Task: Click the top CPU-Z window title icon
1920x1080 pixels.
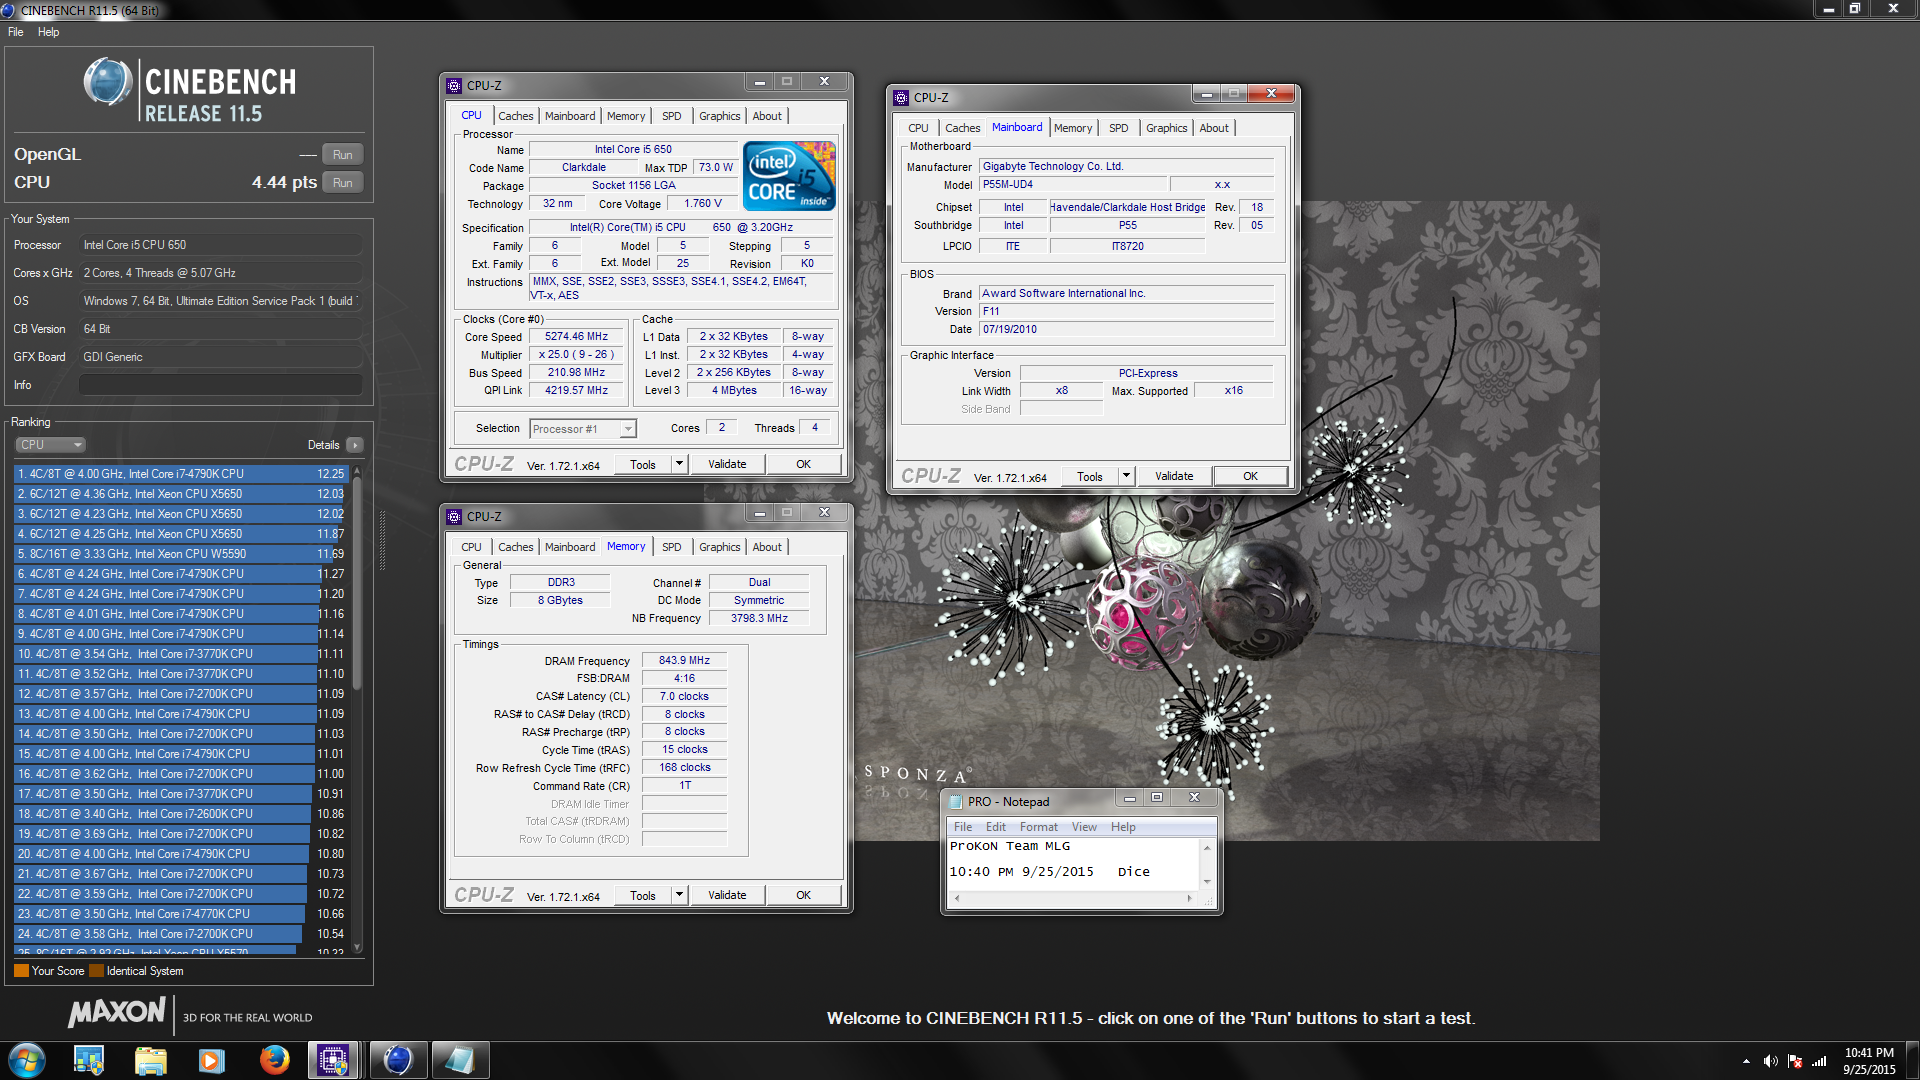Action: point(454,86)
